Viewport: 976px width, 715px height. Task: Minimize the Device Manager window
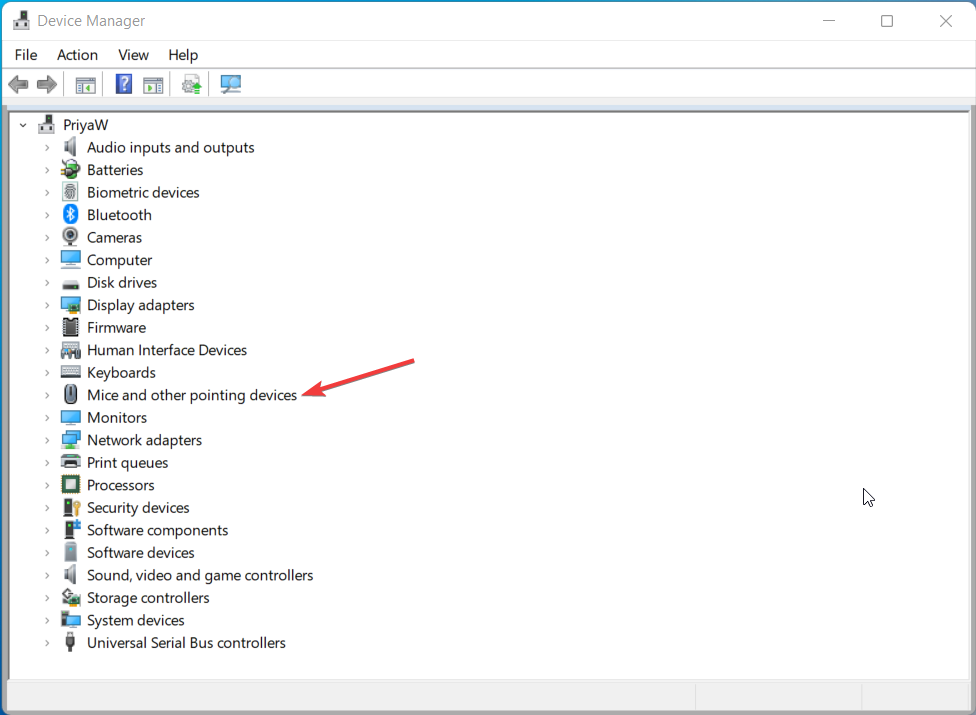pyautogui.click(x=829, y=21)
